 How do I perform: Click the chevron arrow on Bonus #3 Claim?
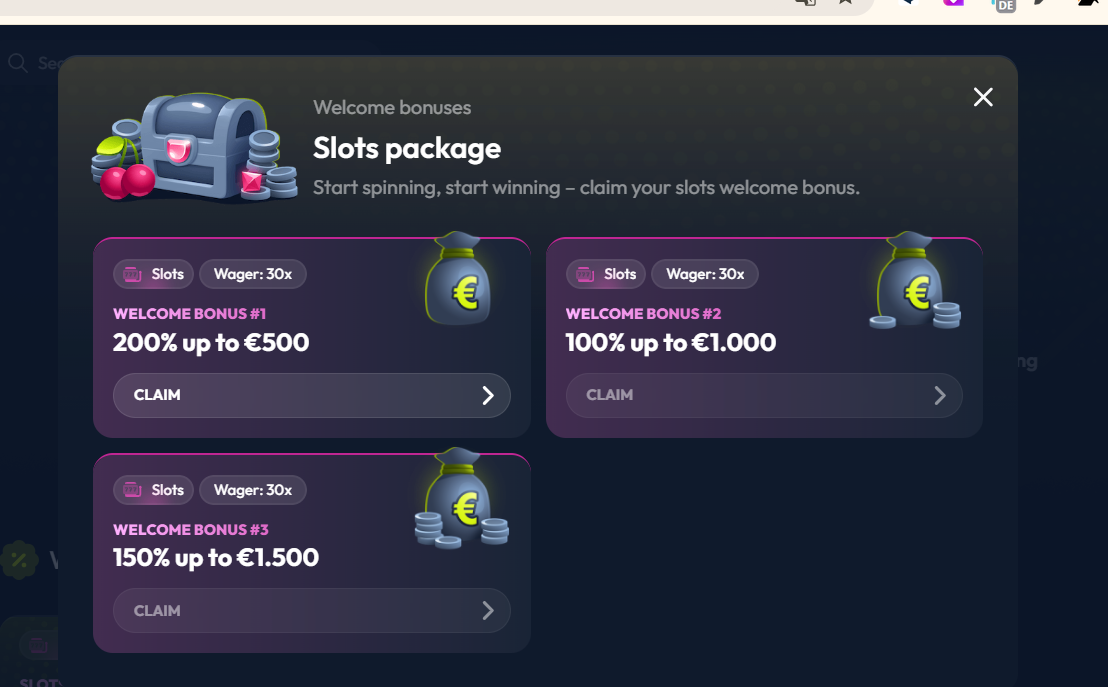coord(488,611)
